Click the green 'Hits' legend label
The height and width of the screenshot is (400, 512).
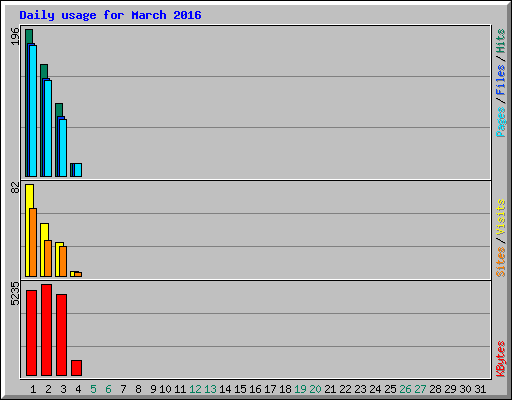tap(500, 41)
